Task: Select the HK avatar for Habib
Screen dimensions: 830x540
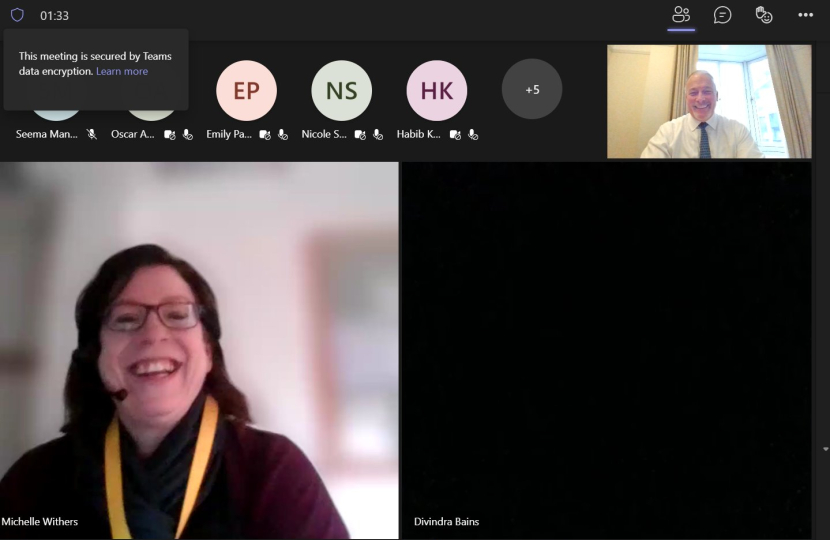Action: (x=437, y=90)
